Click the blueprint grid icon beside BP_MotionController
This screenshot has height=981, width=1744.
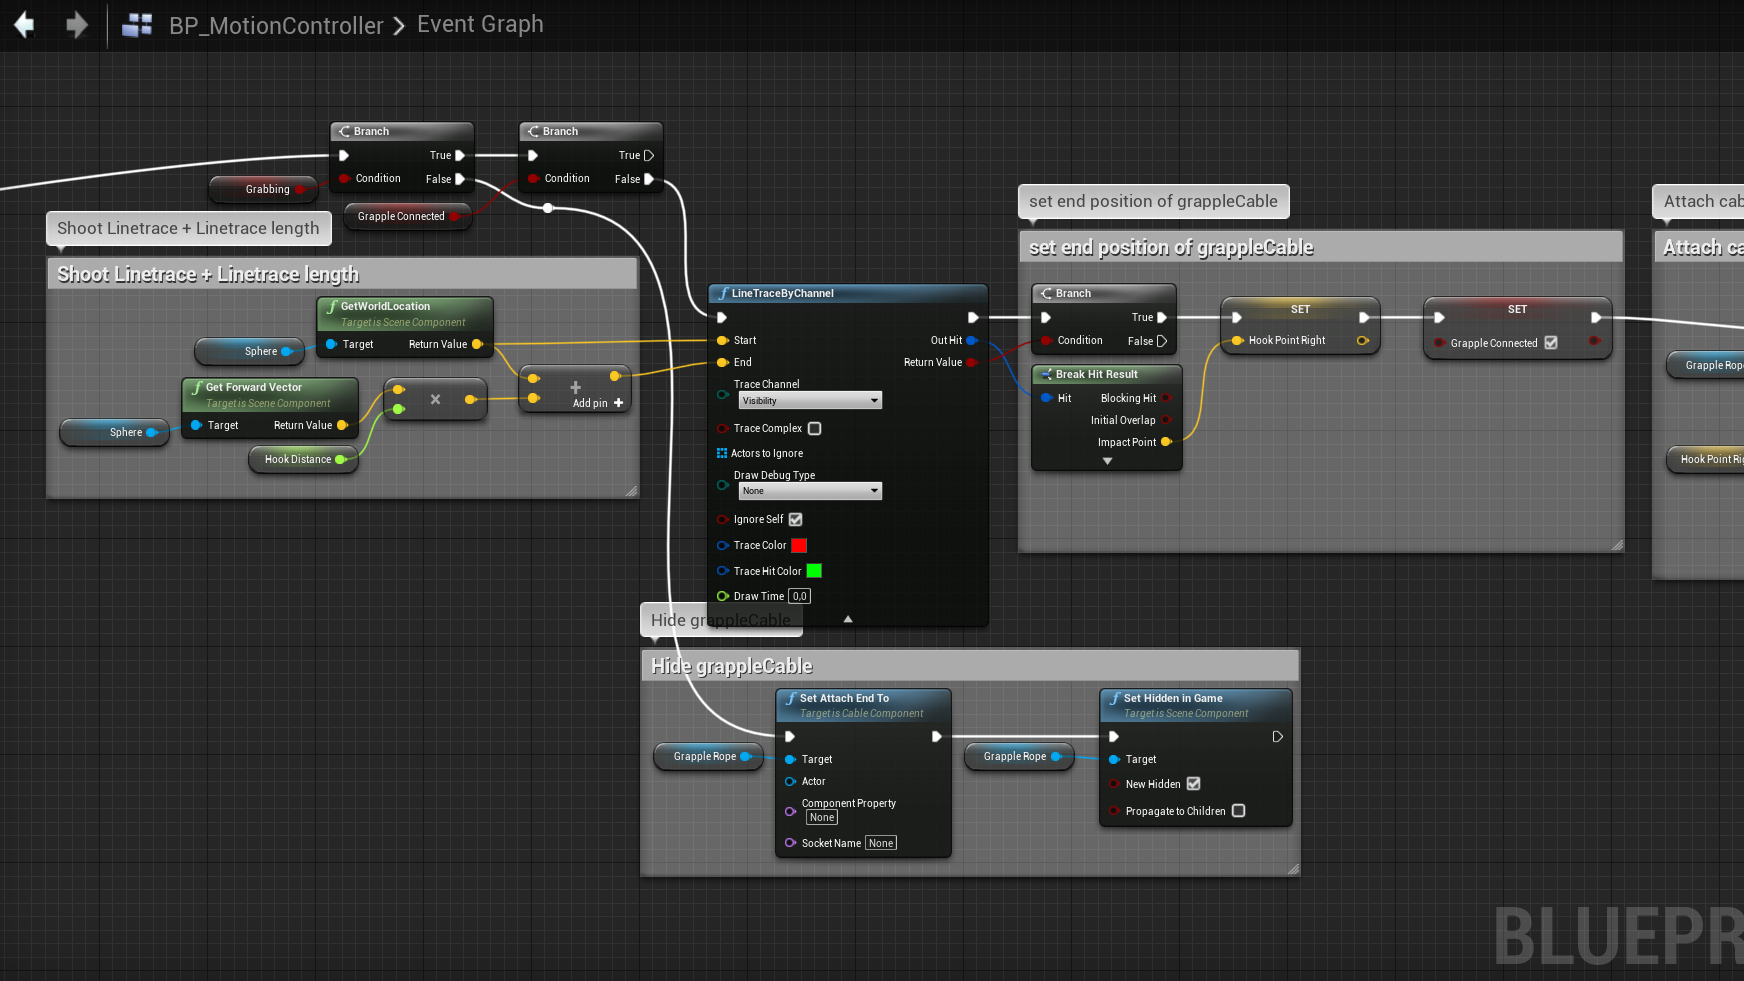pyautogui.click(x=137, y=25)
